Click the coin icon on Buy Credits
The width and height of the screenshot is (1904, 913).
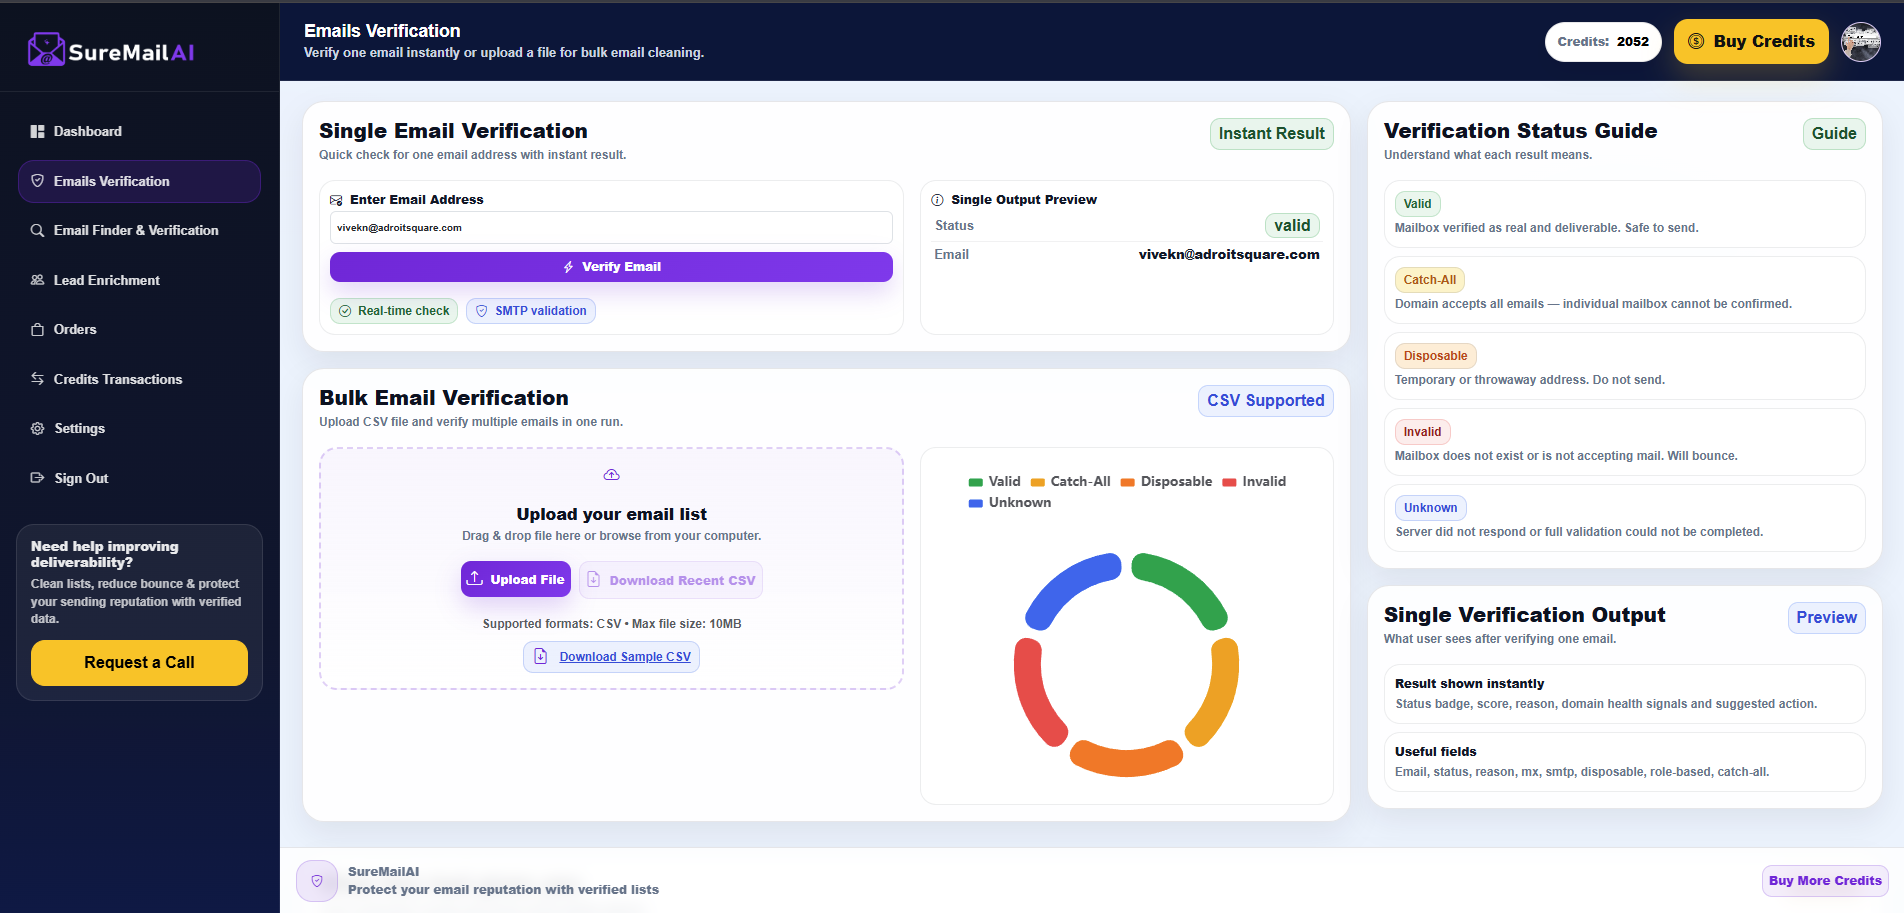pos(1696,41)
